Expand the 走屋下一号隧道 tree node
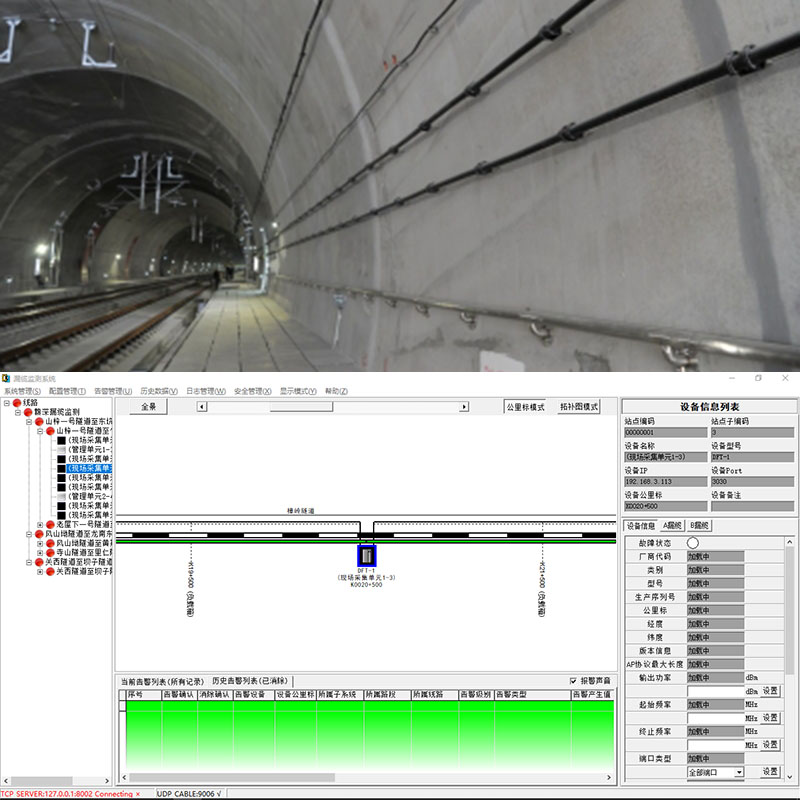800x800 pixels. (40, 524)
